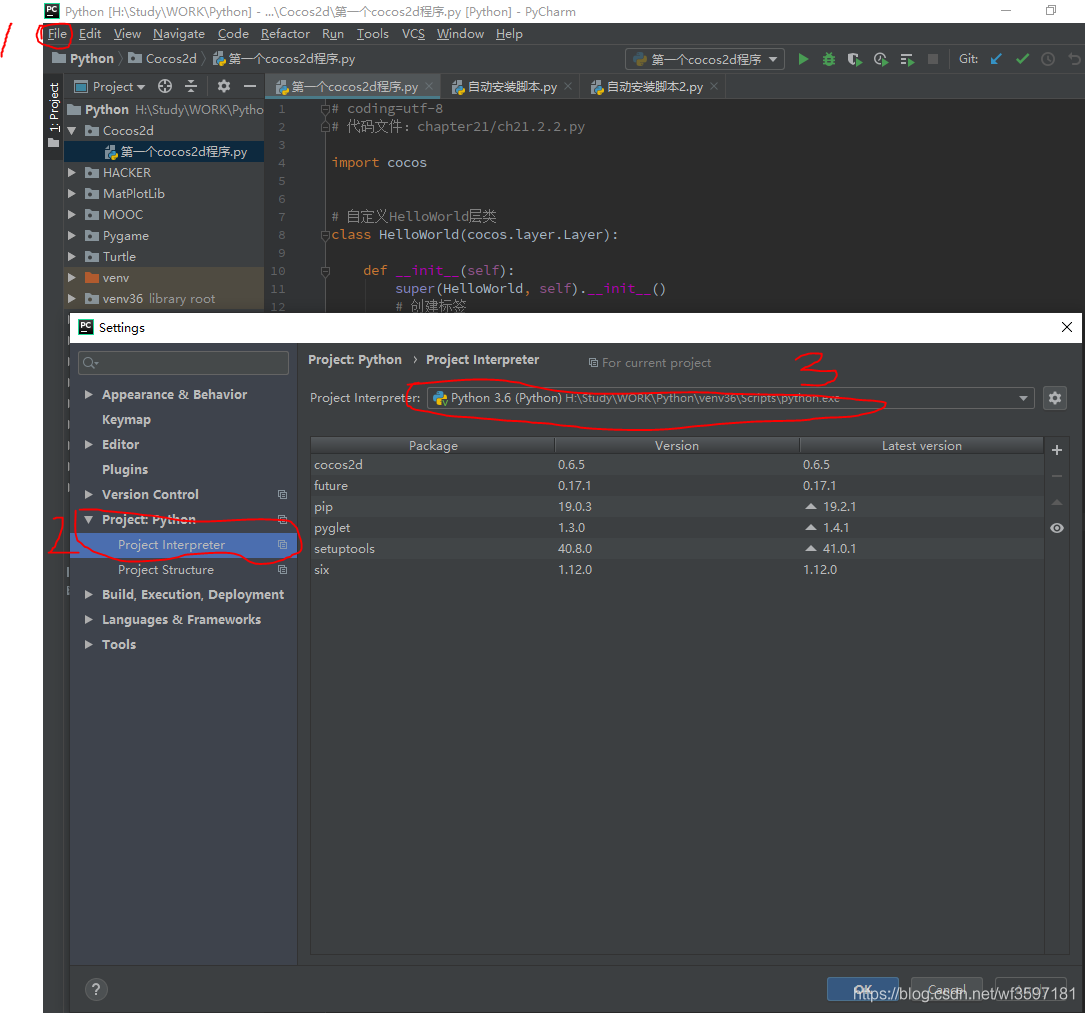Viewport: 1085px width, 1013px height.
Task: Select Project Interpreter settings page
Action: pos(183,545)
